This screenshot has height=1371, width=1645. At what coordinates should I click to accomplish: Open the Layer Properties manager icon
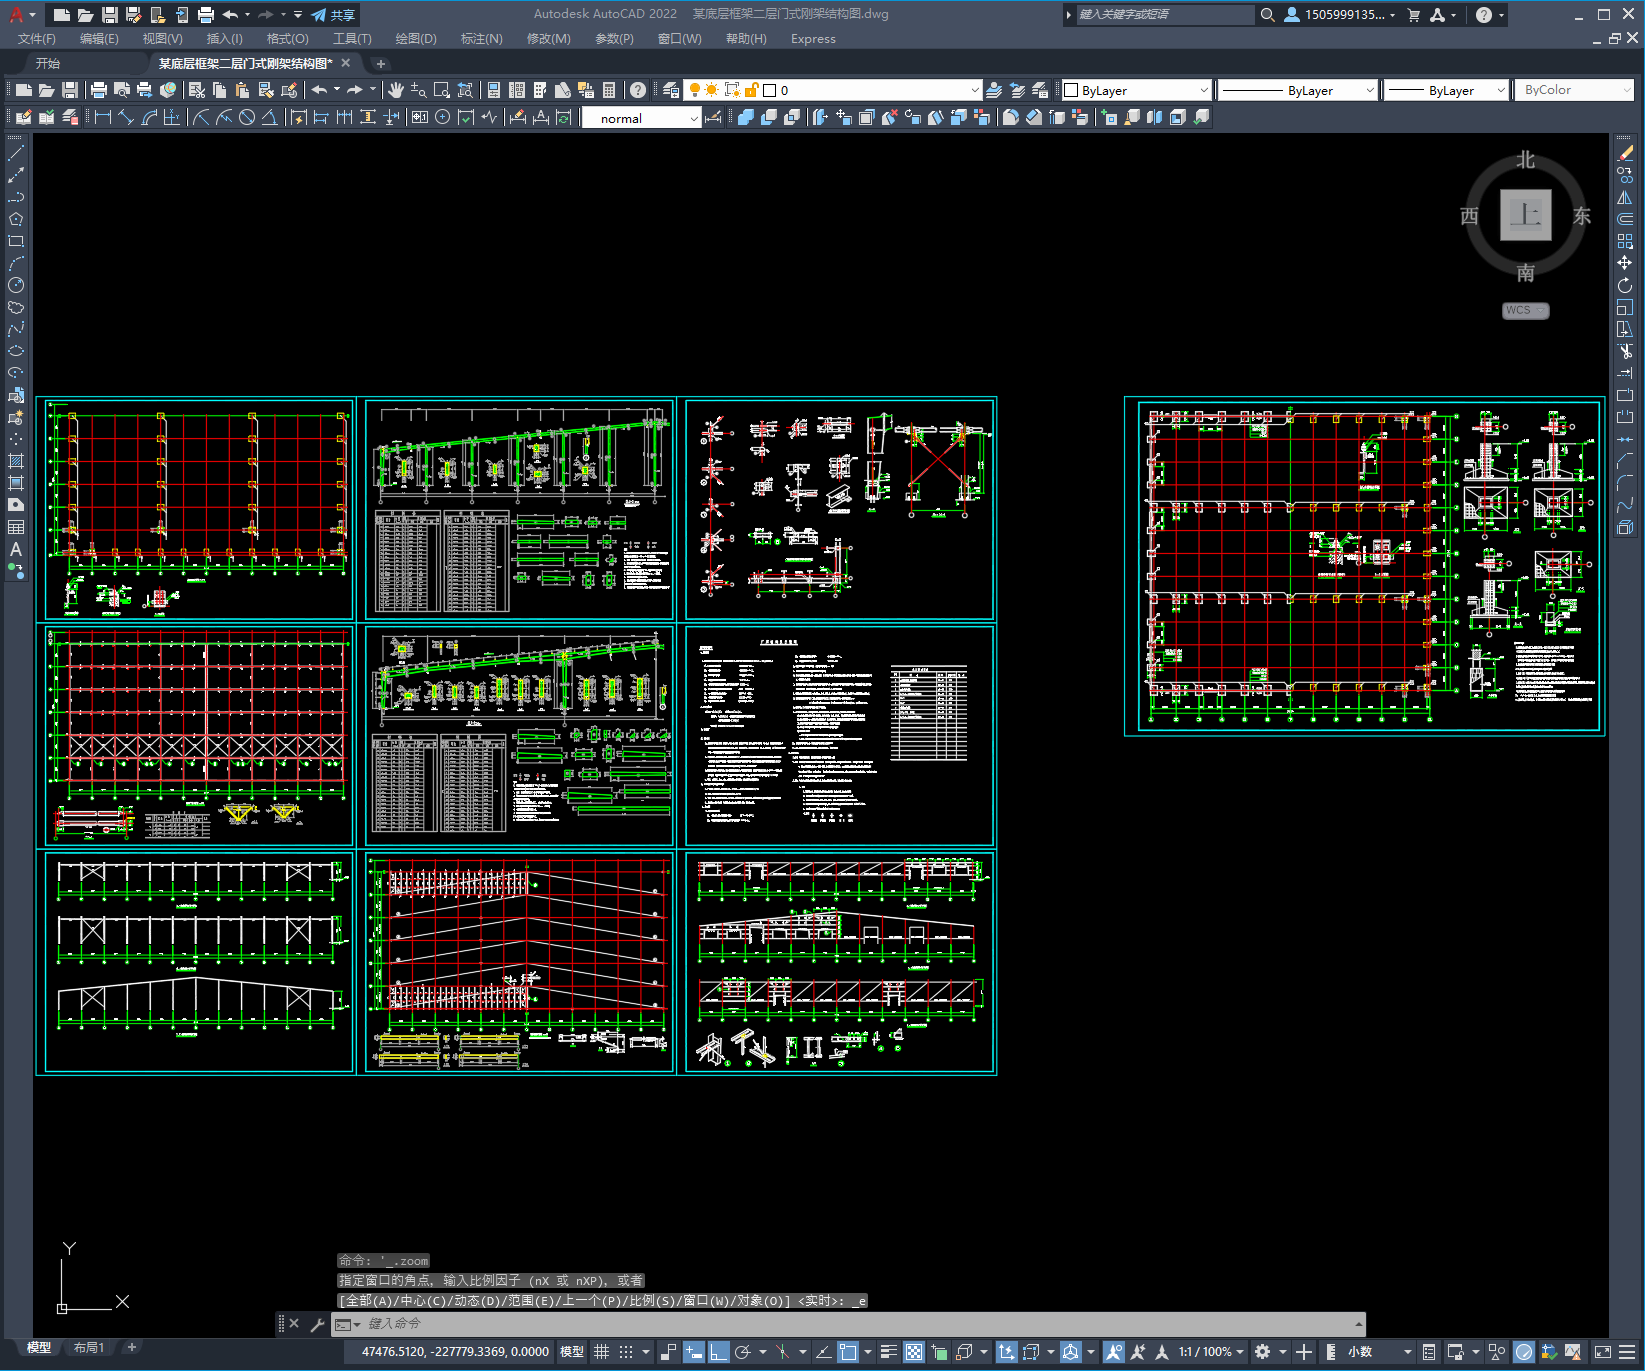pyautogui.click(x=671, y=90)
